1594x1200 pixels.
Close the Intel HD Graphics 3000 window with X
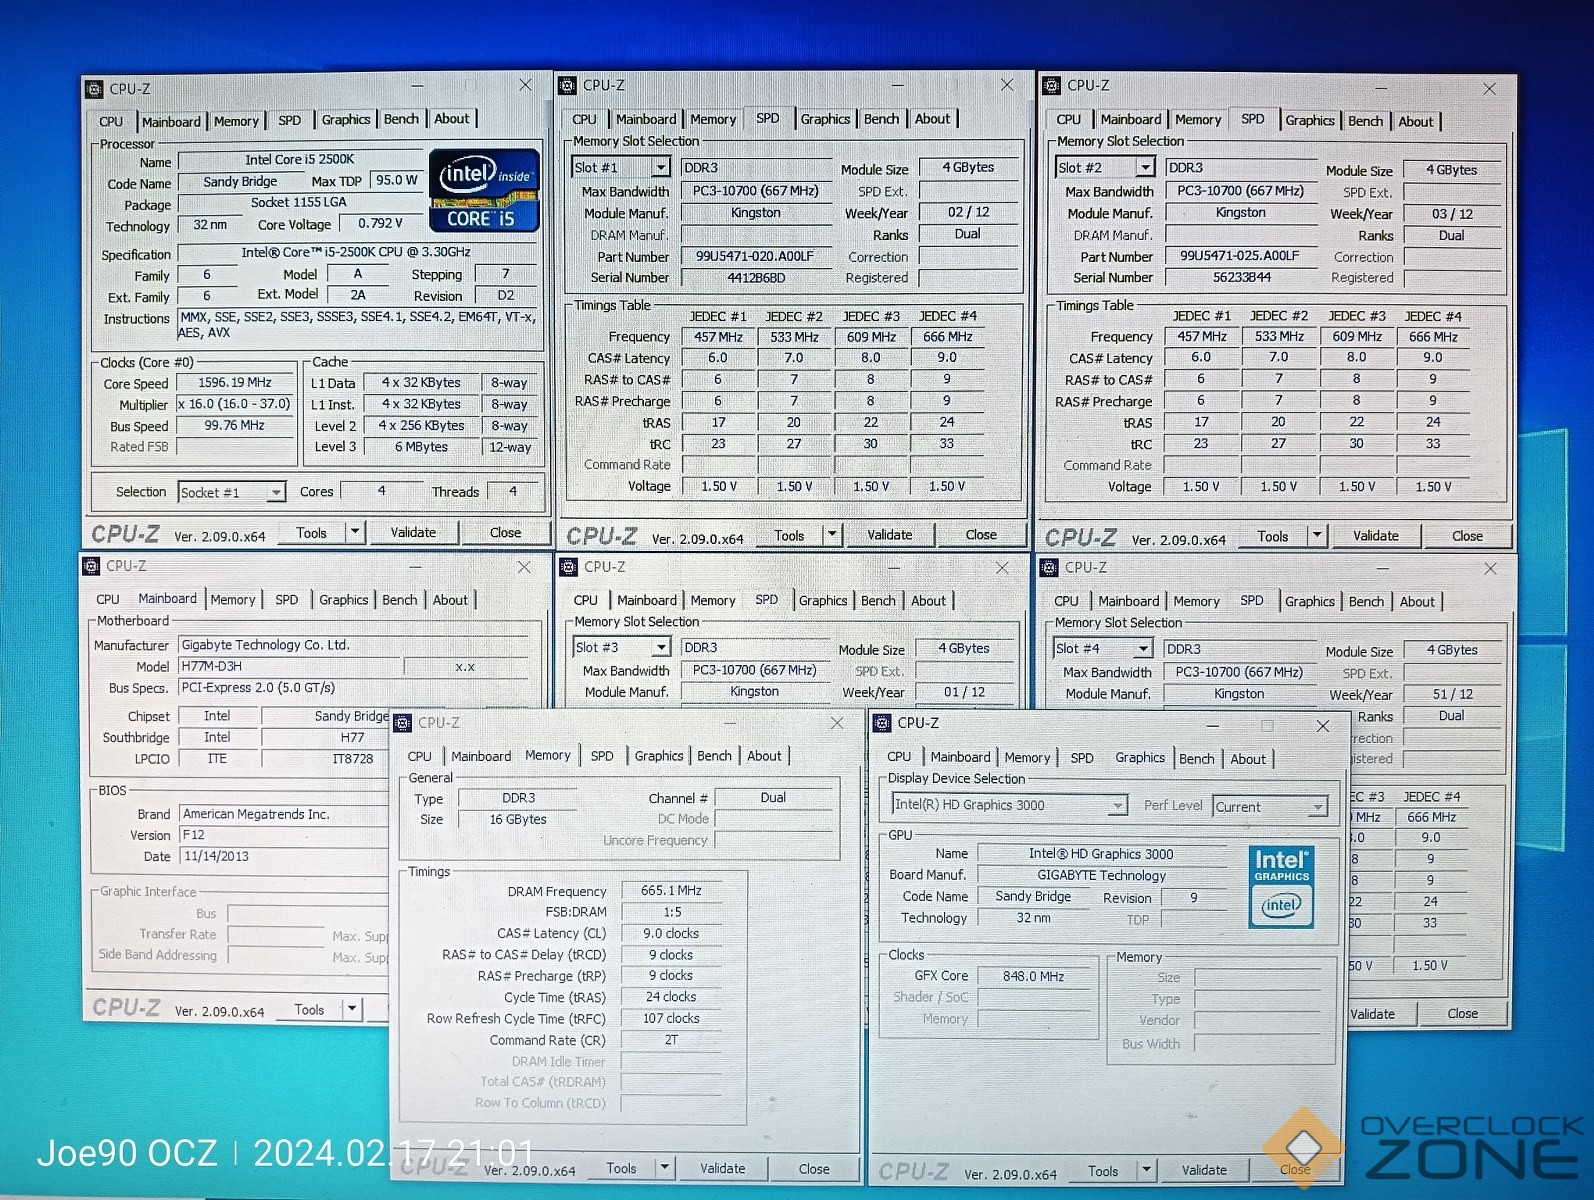point(1322,726)
